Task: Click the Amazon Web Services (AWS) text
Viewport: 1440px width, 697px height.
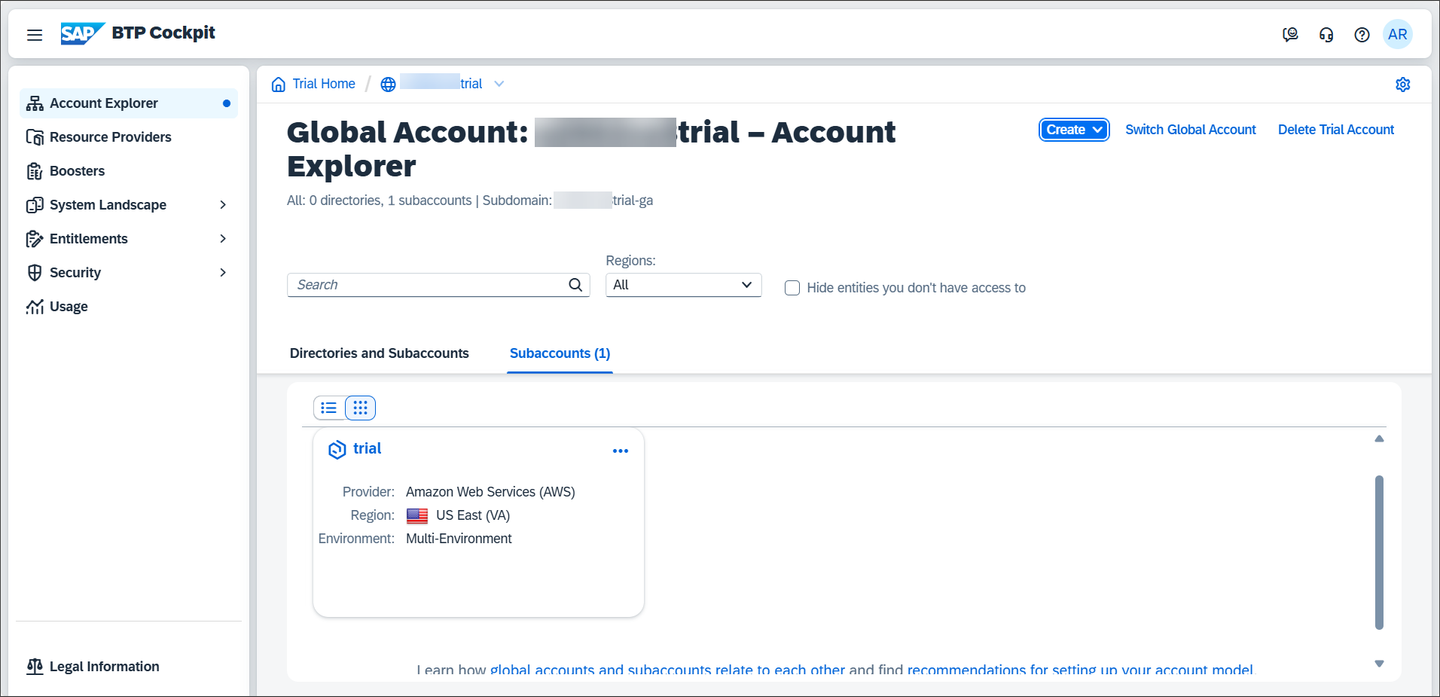Action: point(490,492)
